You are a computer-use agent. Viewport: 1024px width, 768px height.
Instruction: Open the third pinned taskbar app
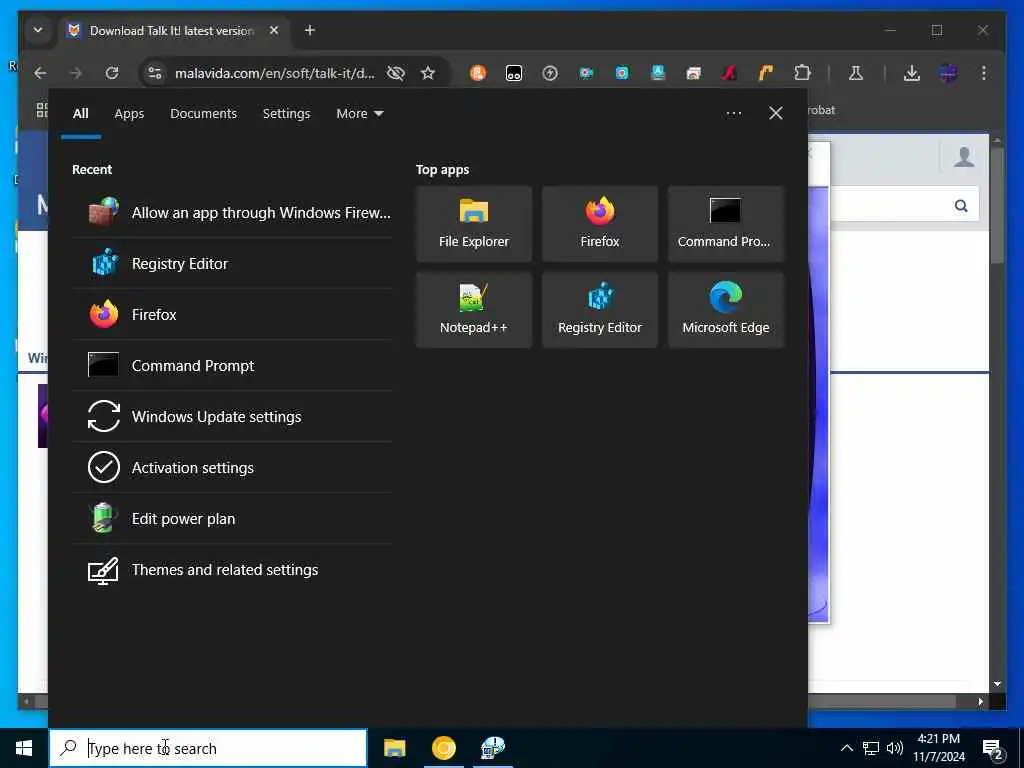493,748
